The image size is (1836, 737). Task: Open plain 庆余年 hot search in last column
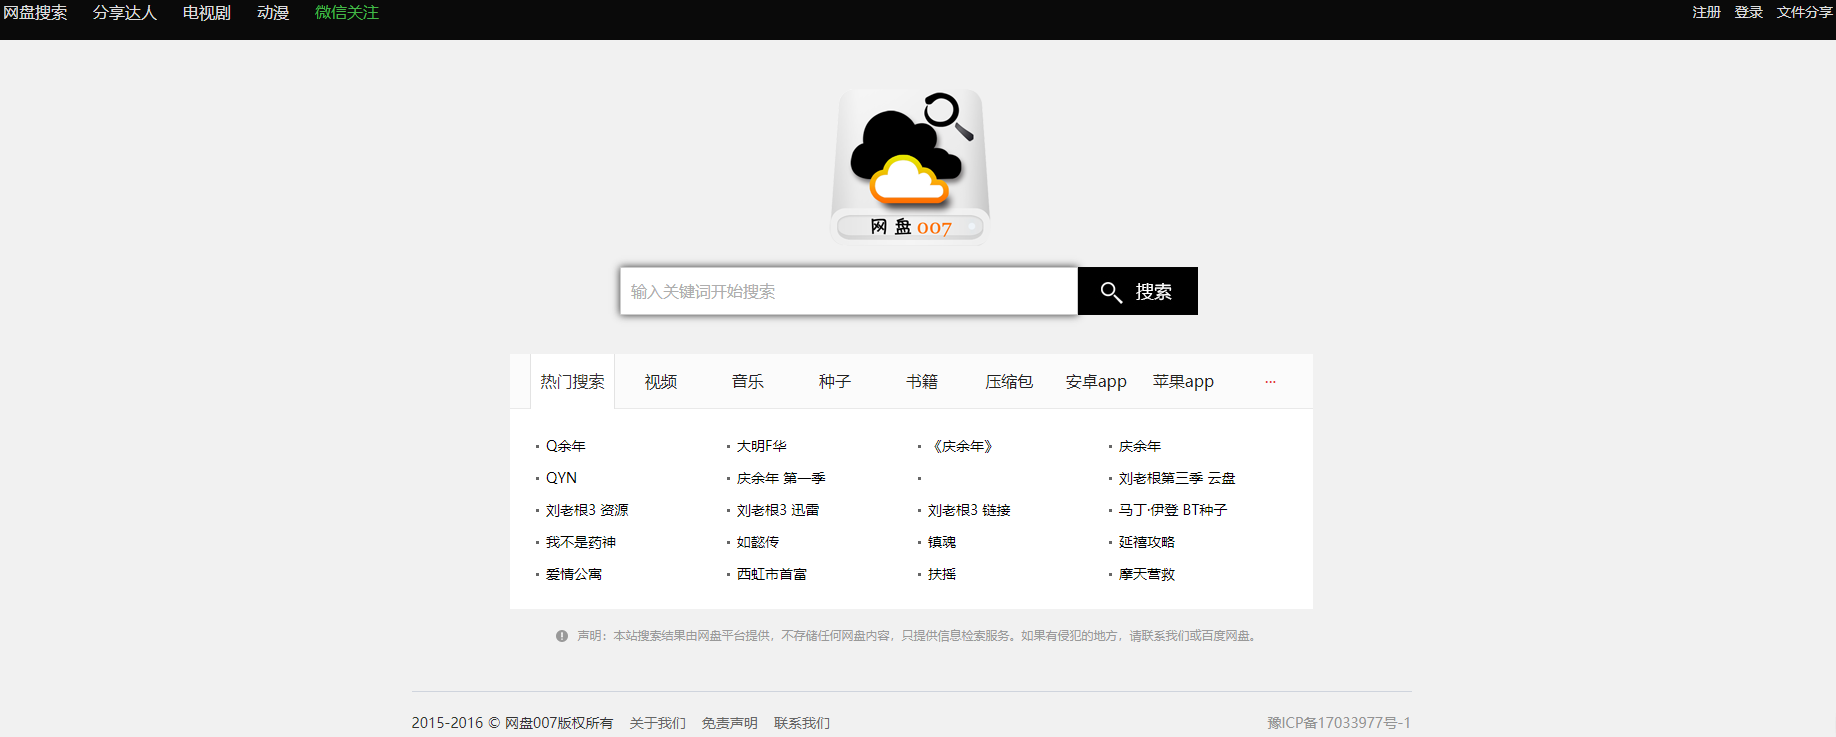point(1140,446)
